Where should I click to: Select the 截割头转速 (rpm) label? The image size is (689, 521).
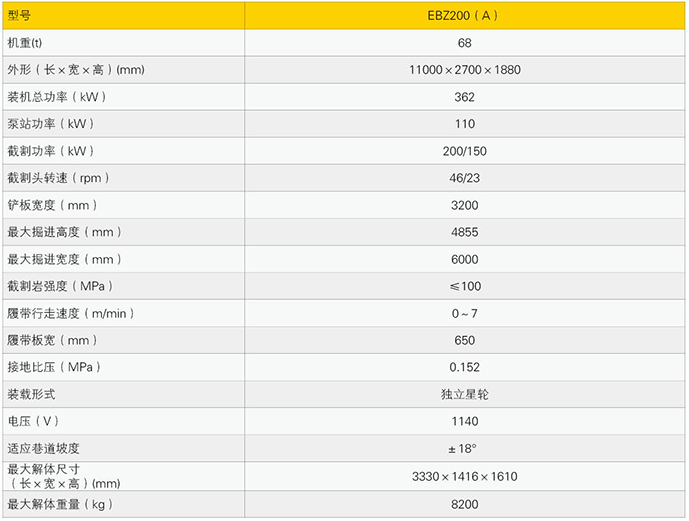point(57,178)
